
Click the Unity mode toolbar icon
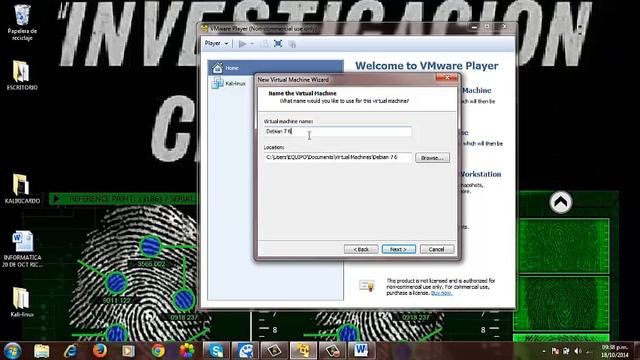coord(292,44)
